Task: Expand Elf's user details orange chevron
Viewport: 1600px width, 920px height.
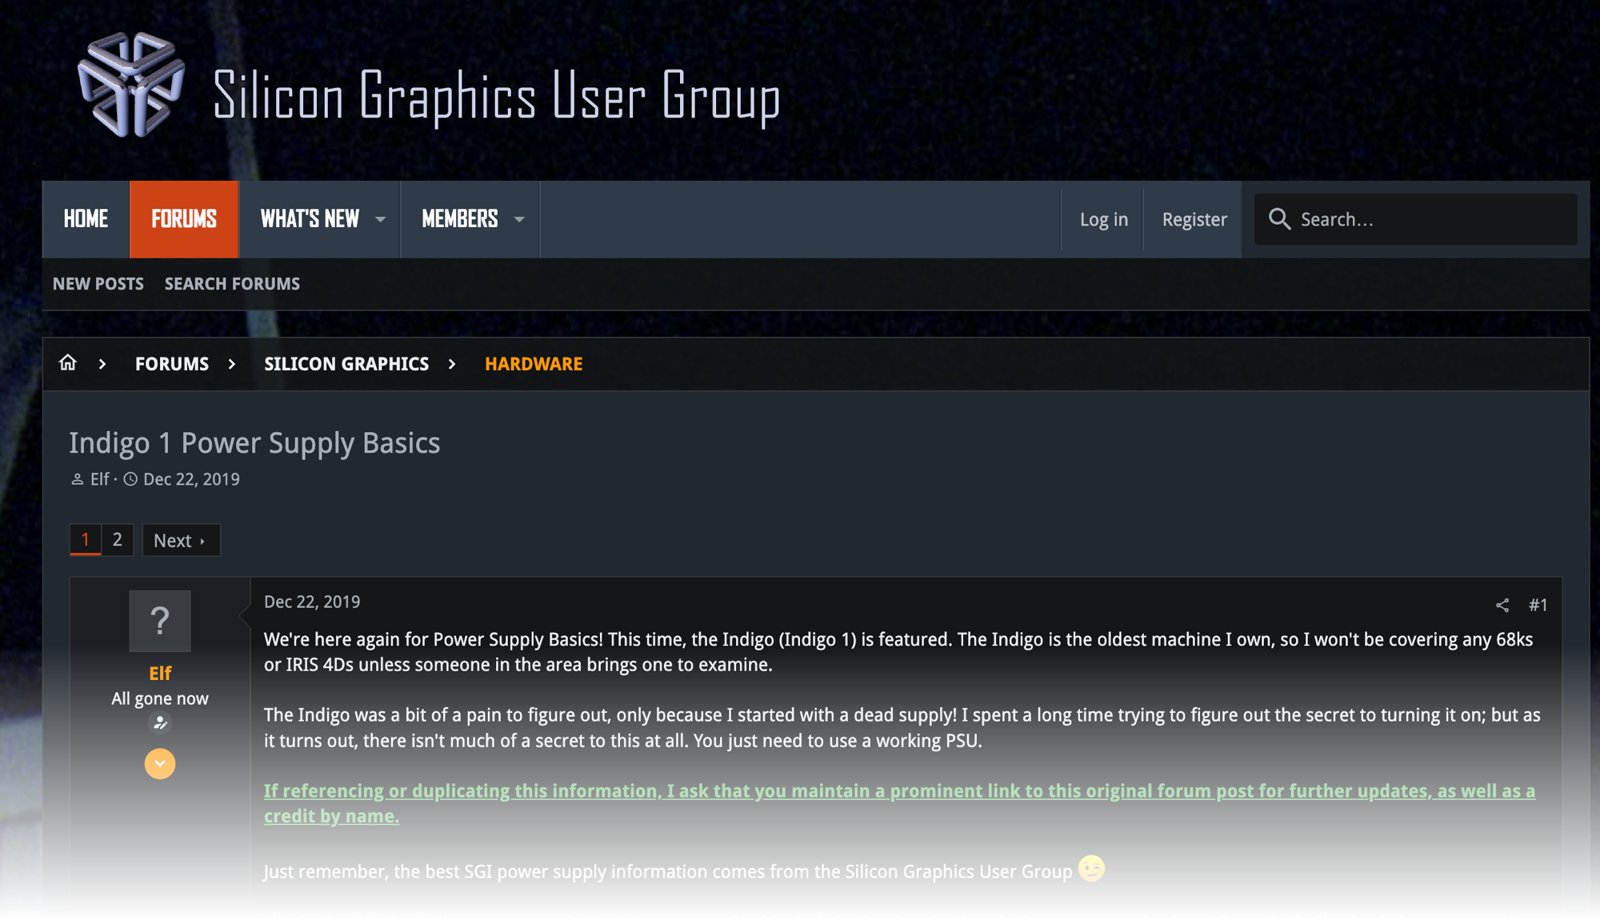Action: 160,764
